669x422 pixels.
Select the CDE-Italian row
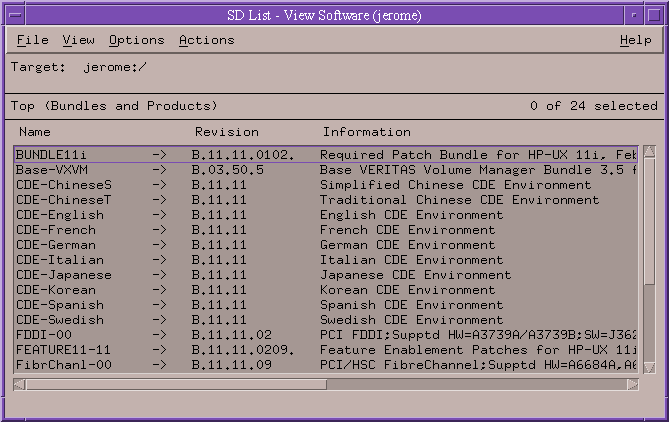326,260
